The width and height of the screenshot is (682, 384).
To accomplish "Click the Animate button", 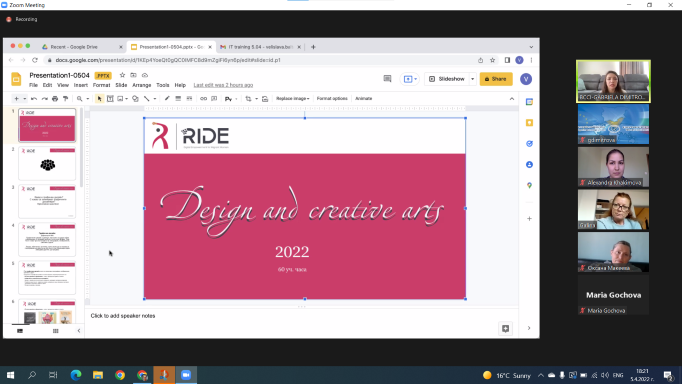I will click(x=364, y=99).
